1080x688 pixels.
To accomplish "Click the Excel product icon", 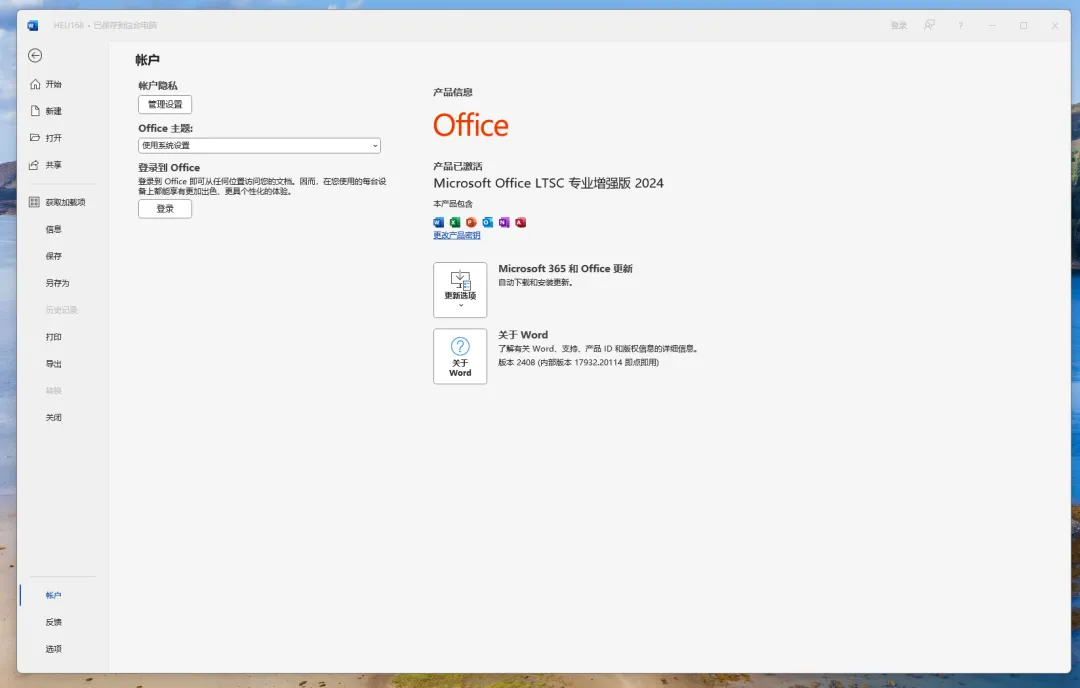I will pyautogui.click(x=455, y=222).
